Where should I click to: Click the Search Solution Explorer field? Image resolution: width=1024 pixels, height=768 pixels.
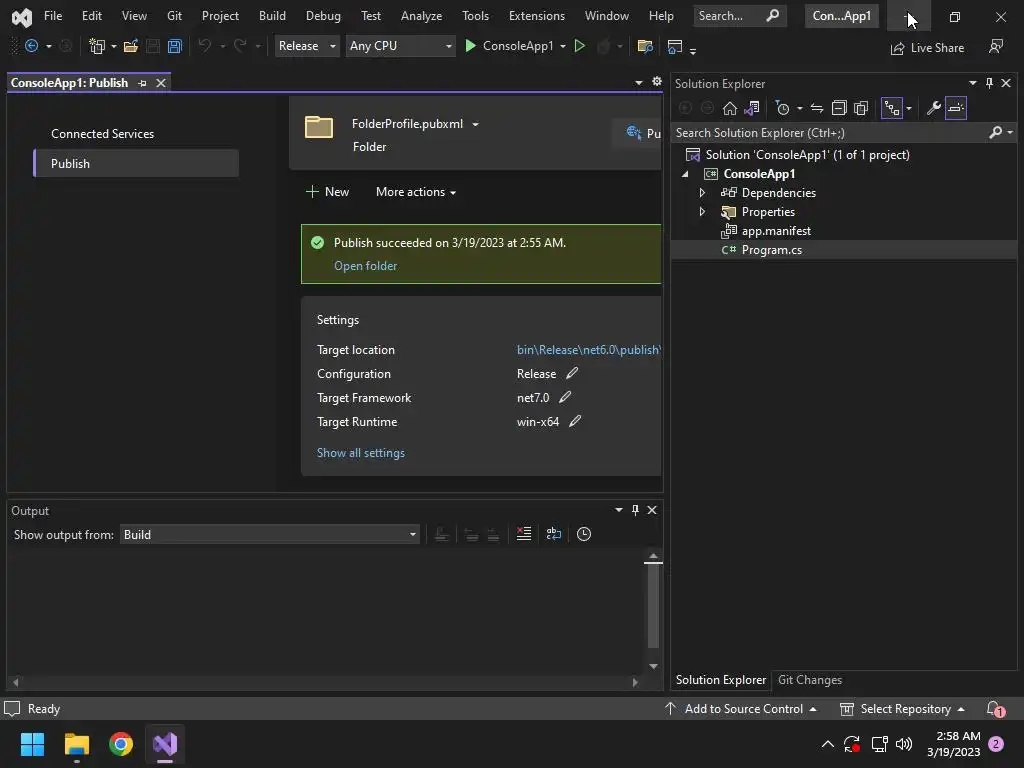tap(829, 133)
